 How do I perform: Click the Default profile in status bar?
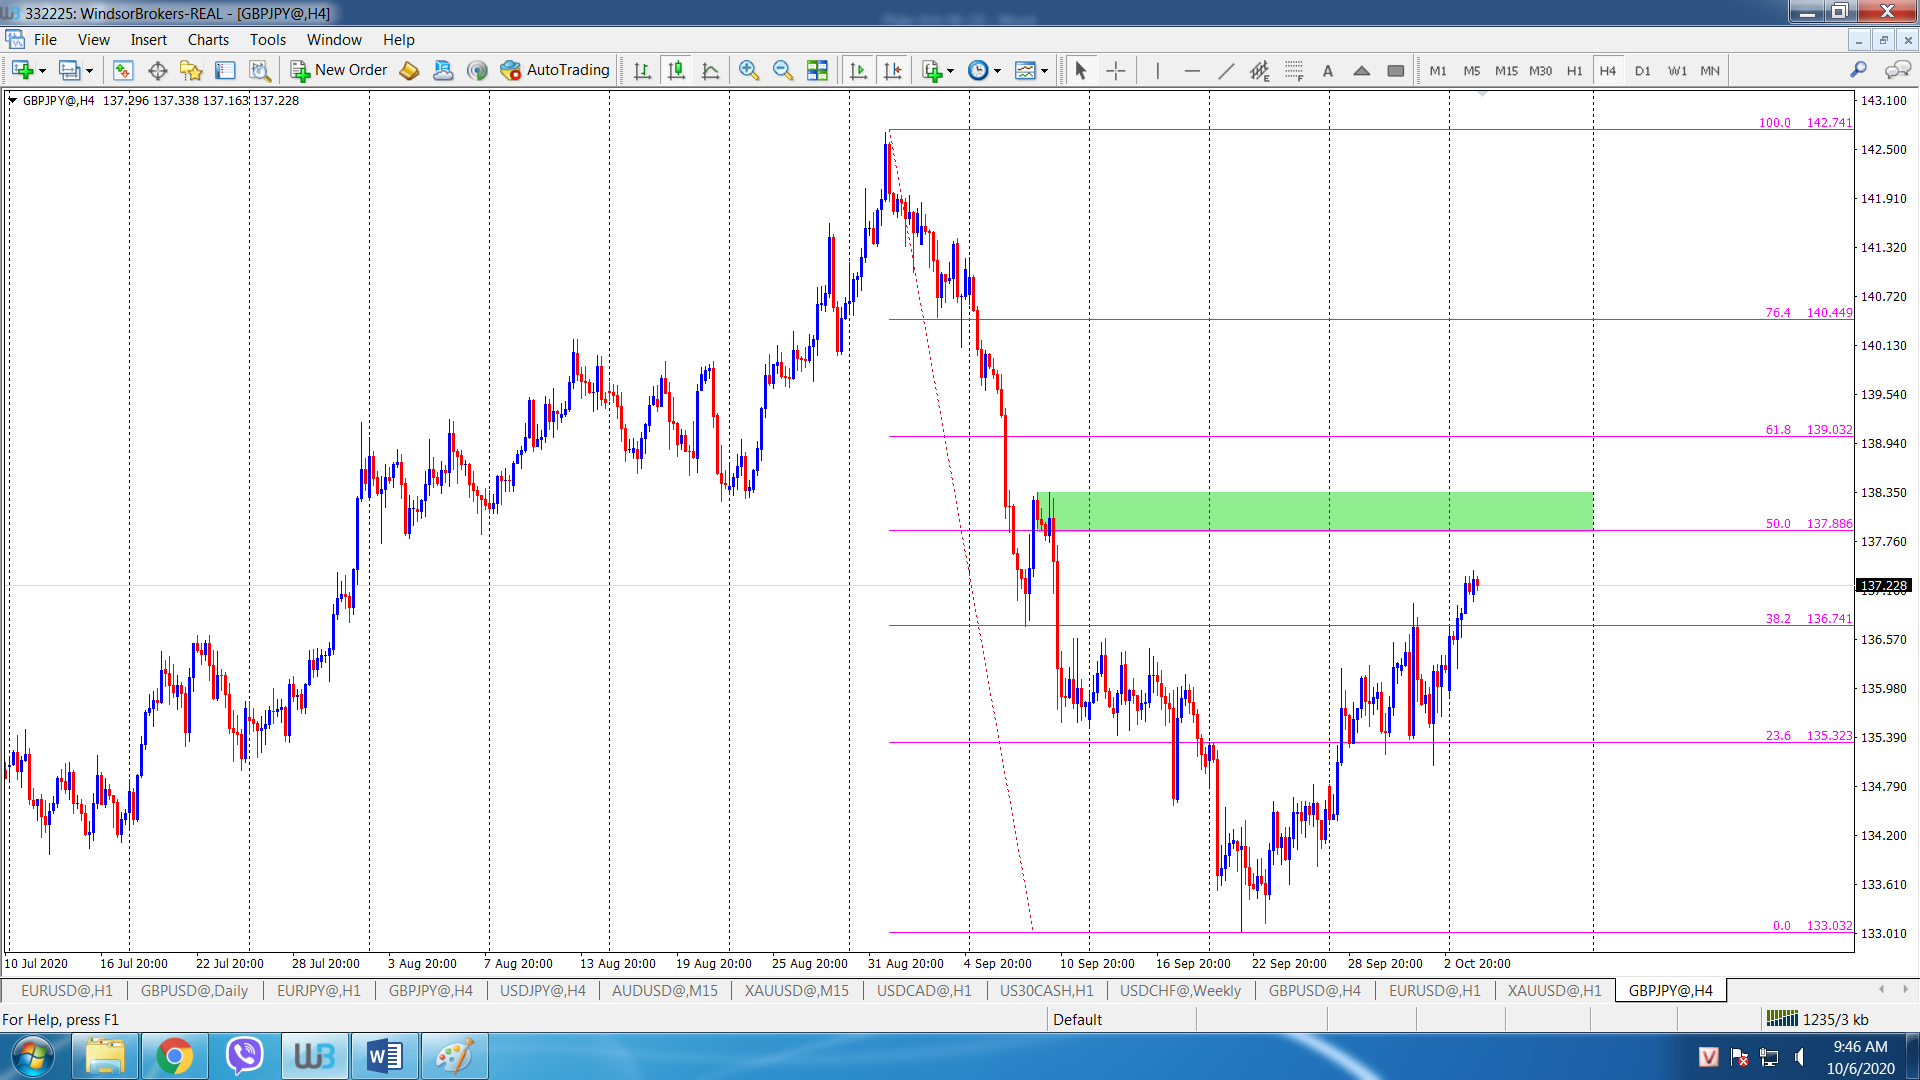1077,1019
